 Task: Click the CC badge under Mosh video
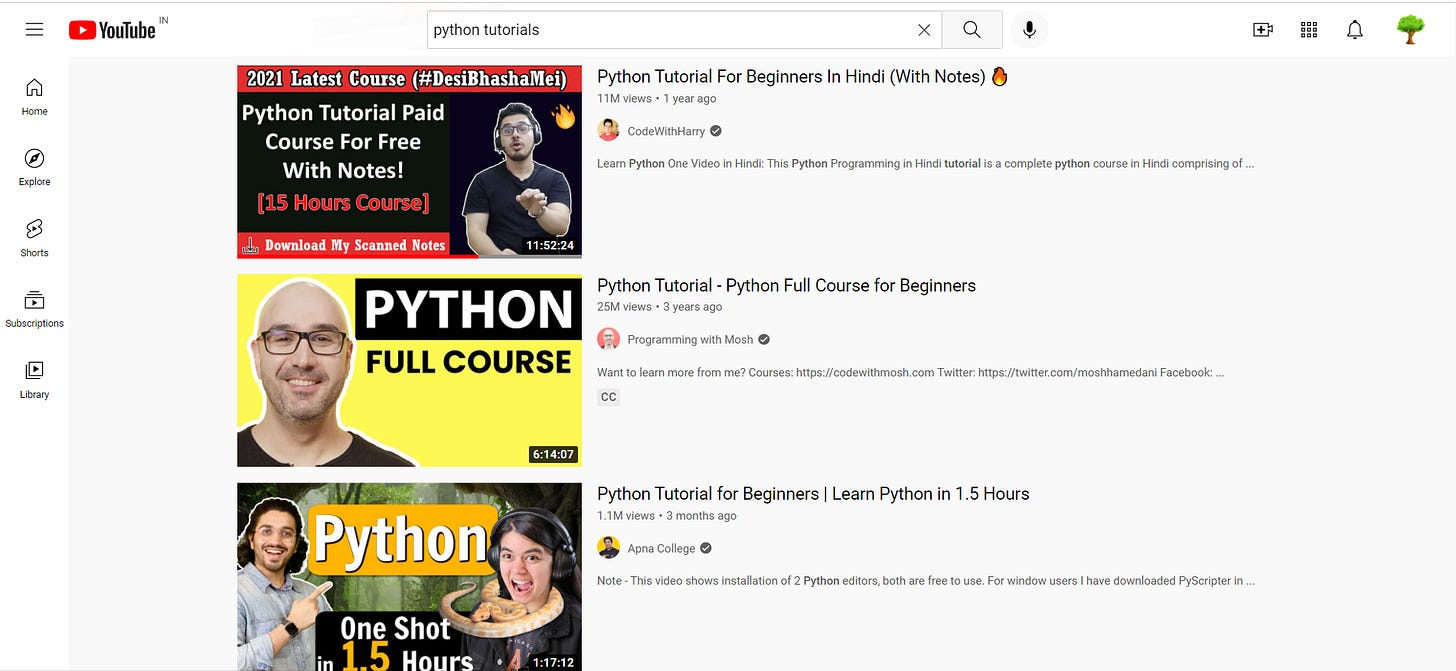608,397
